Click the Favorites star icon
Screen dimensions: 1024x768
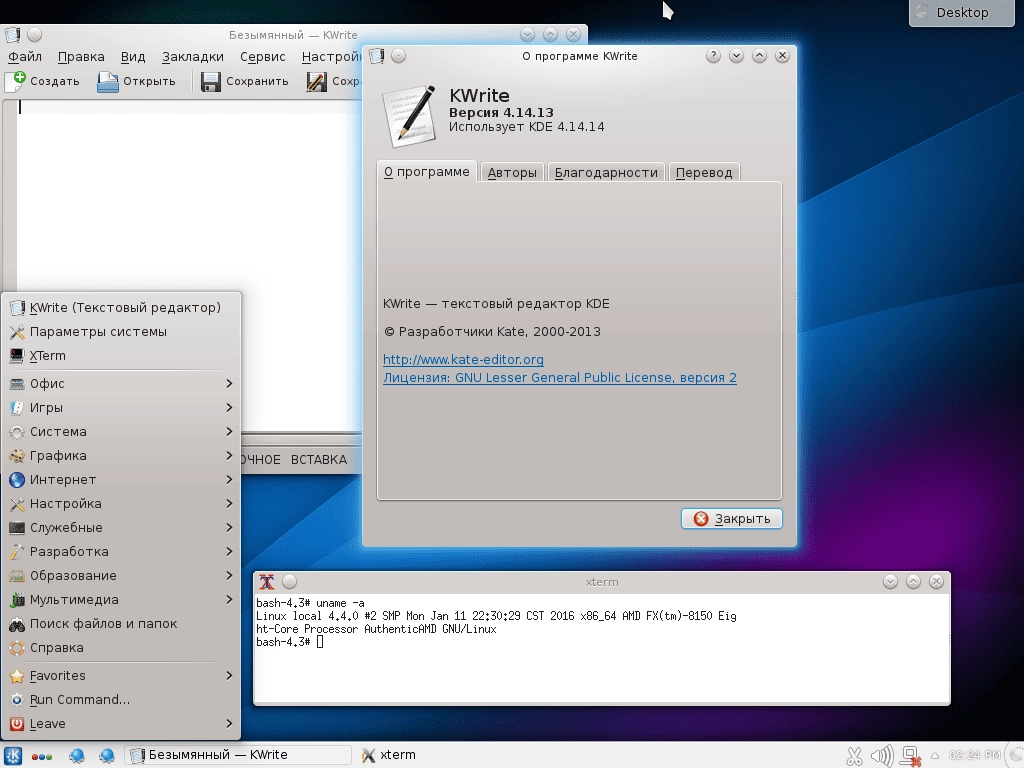pyautogui.click(x=18, y=676)
